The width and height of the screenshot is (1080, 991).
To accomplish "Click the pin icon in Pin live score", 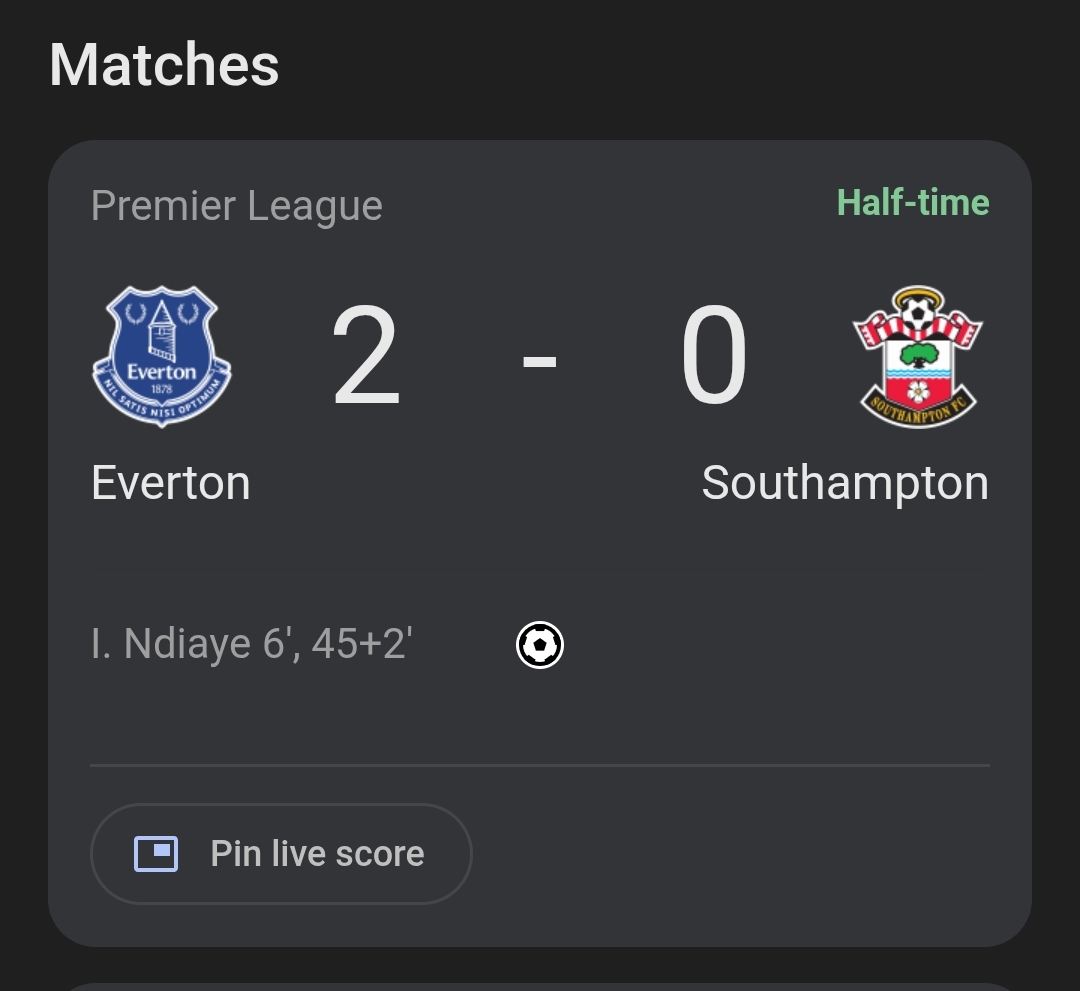I will tap(156, 854).
